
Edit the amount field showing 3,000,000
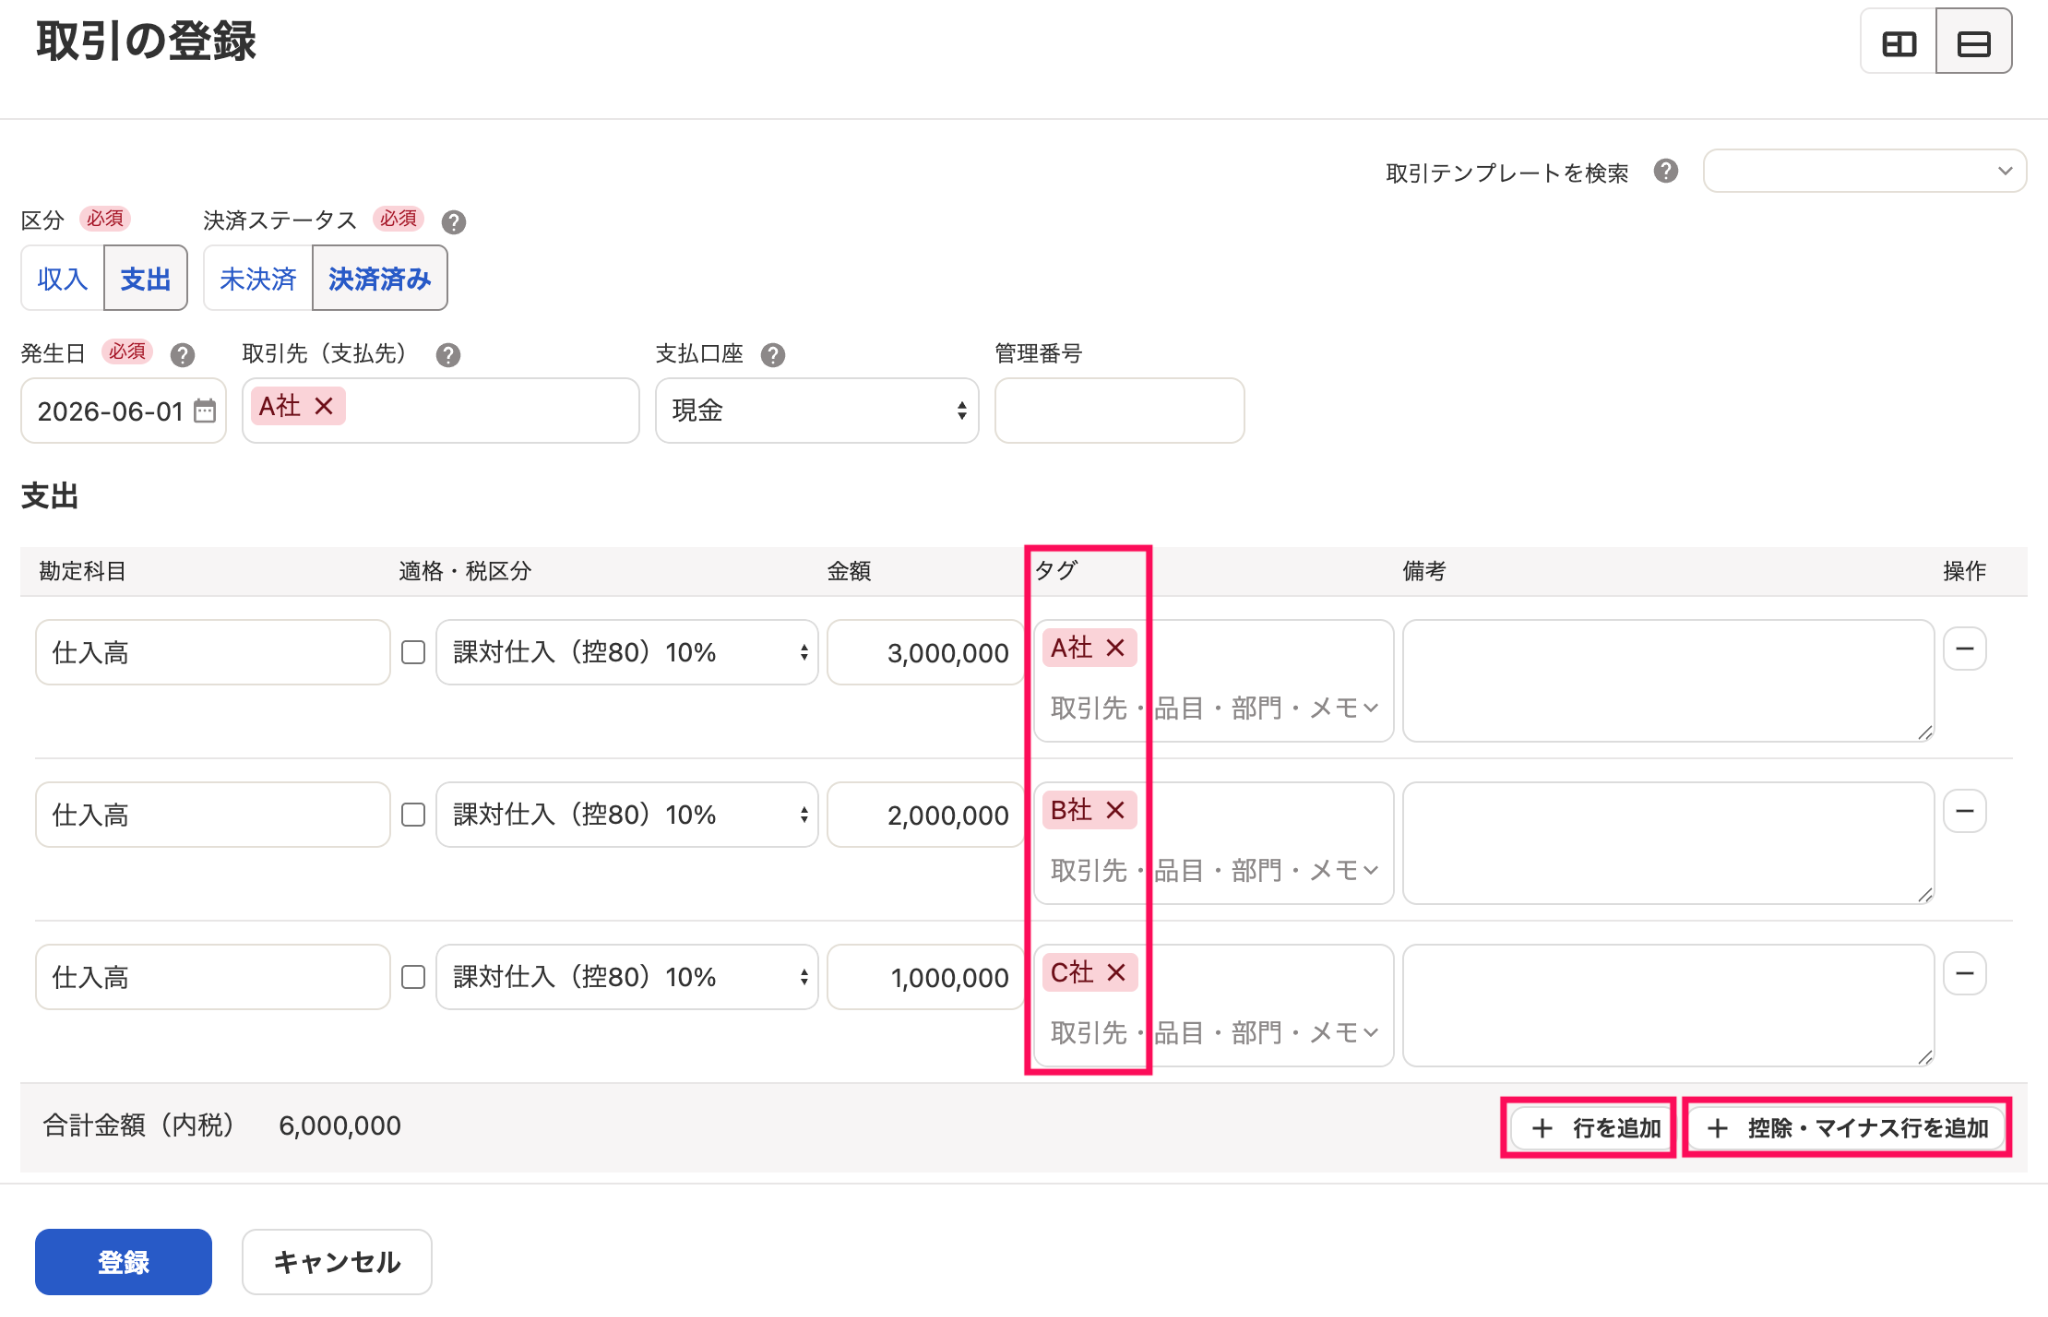coord(925,652)
